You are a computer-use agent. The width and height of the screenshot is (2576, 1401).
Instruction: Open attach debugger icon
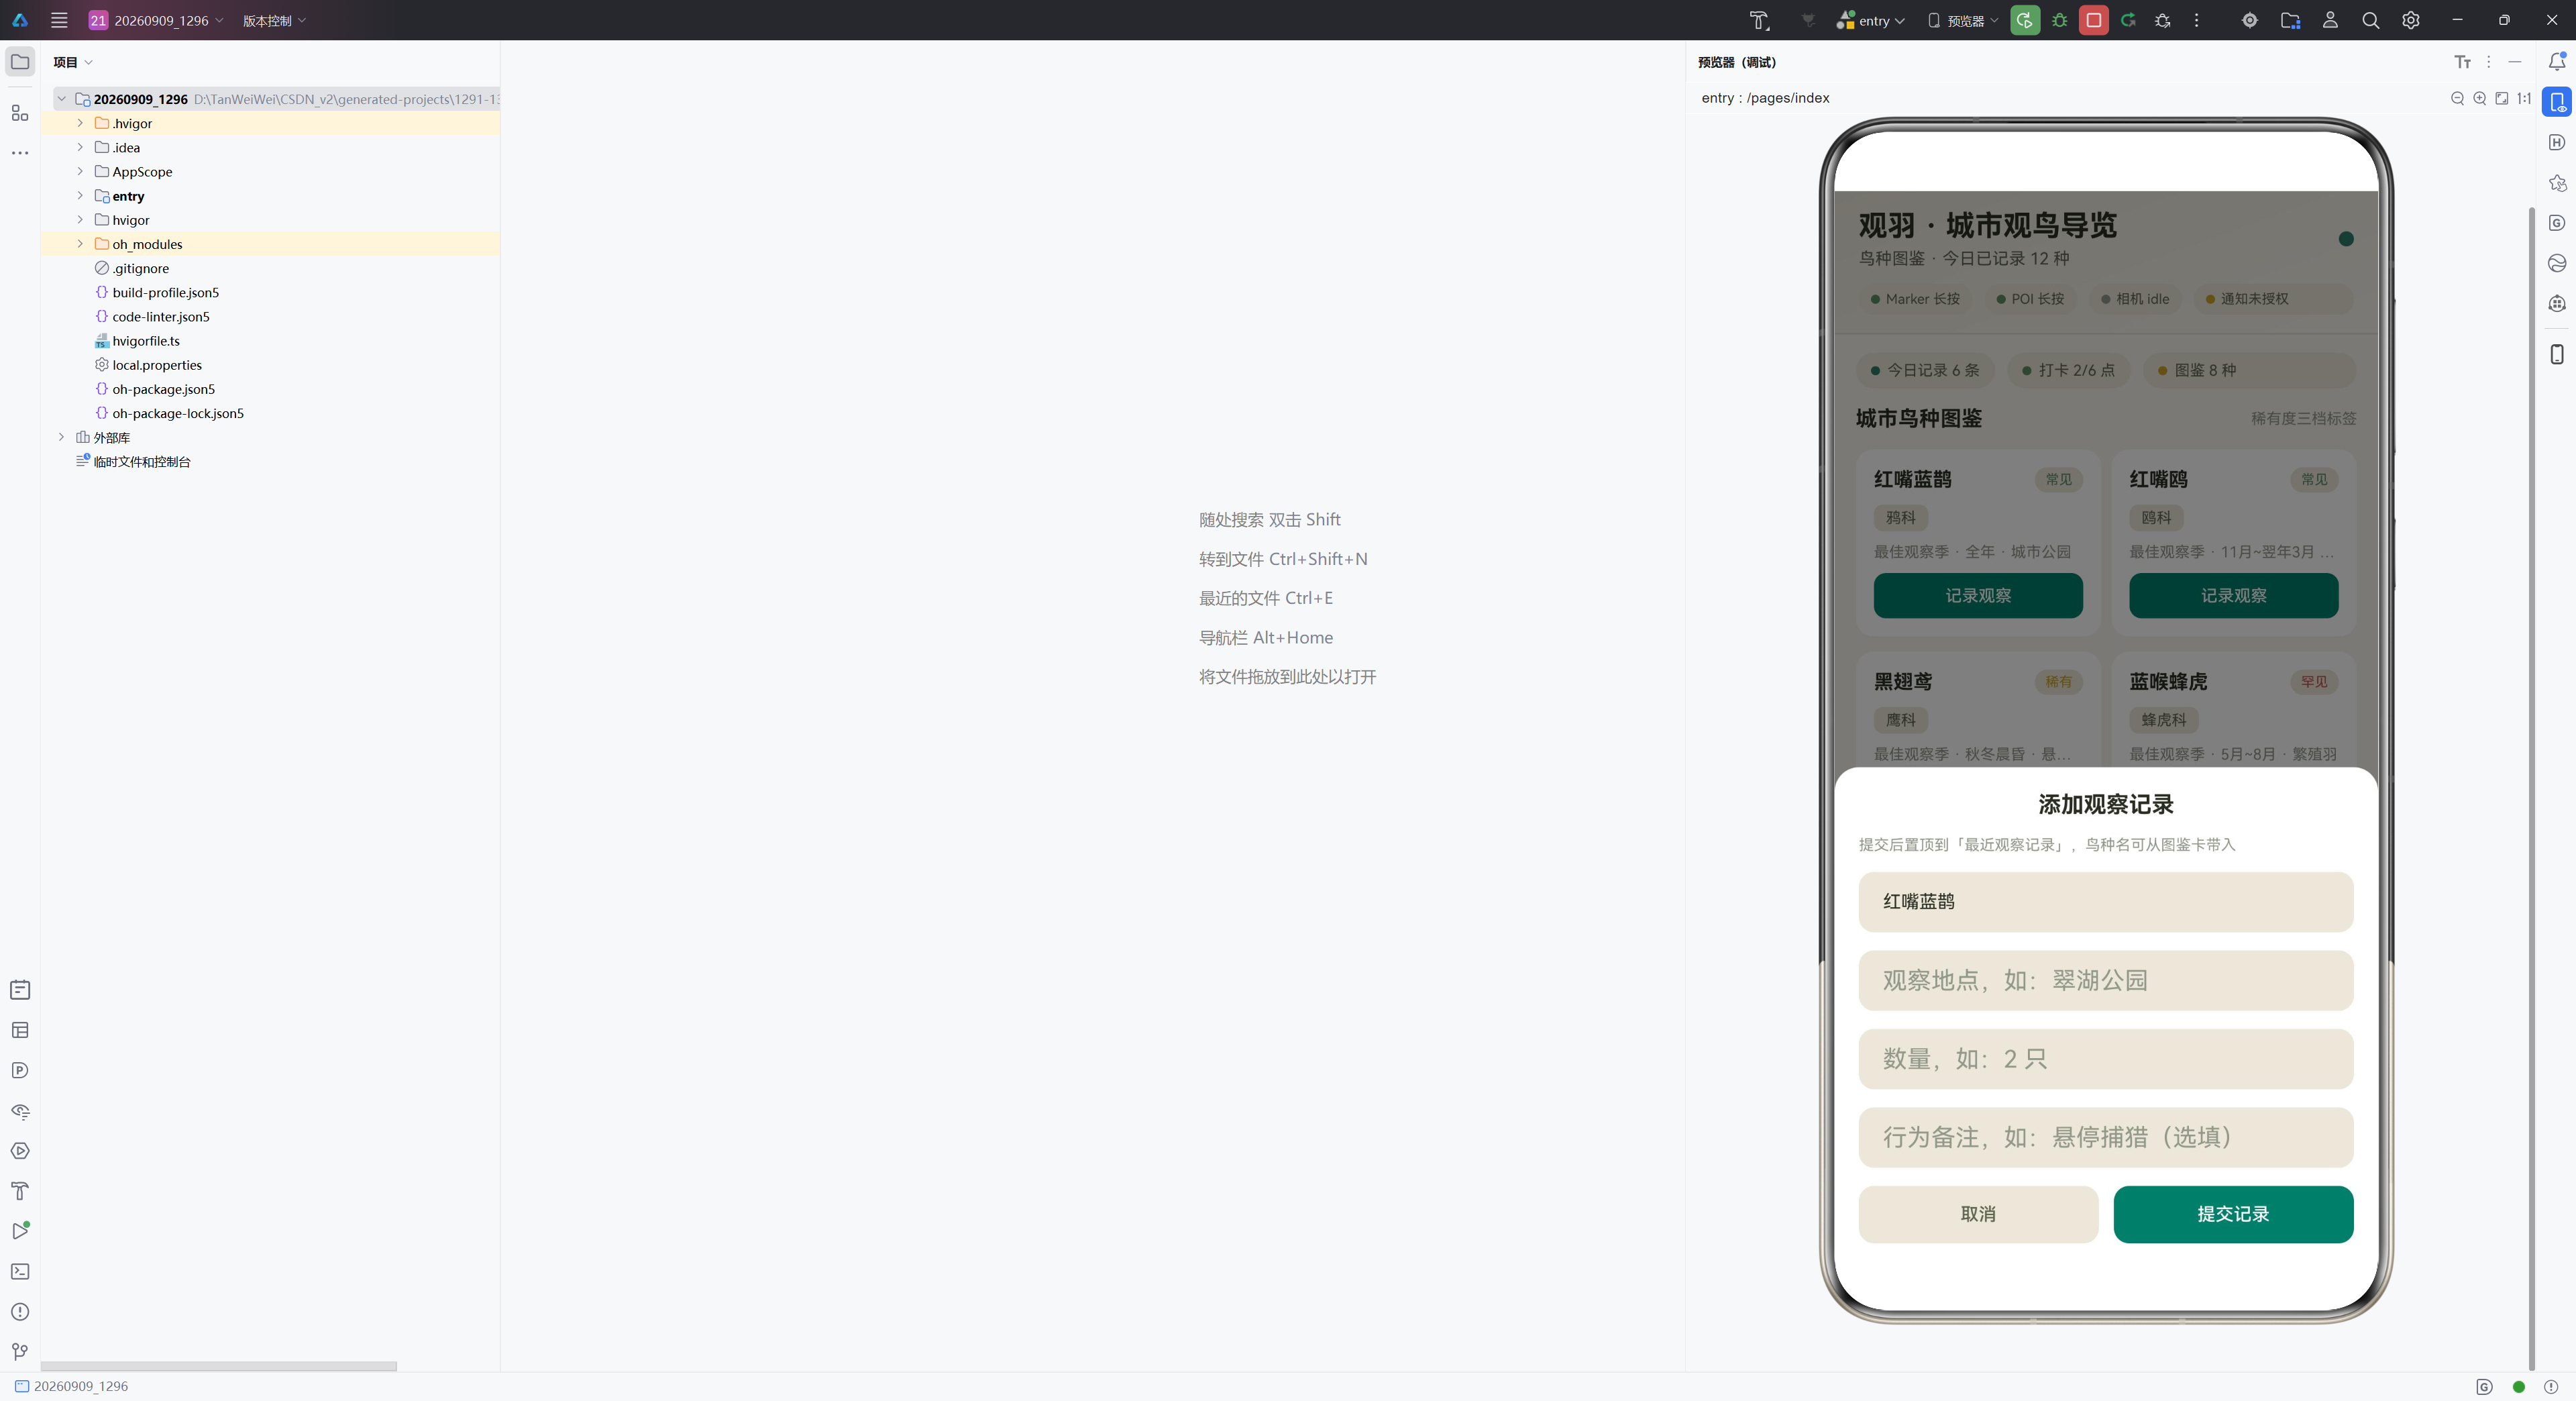tap(2162, 20)
